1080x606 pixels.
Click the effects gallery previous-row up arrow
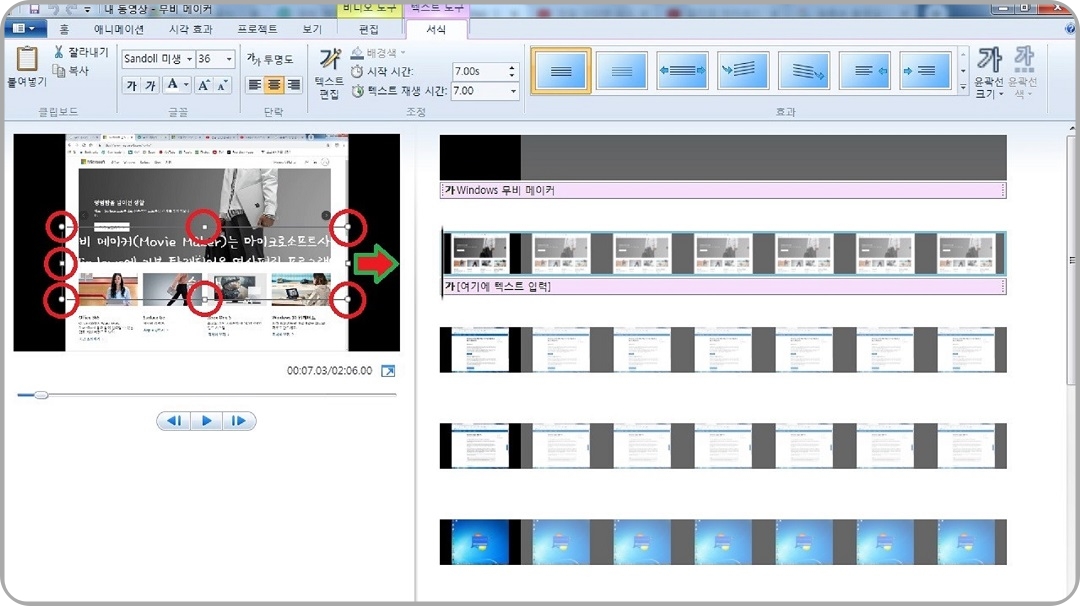963,55
